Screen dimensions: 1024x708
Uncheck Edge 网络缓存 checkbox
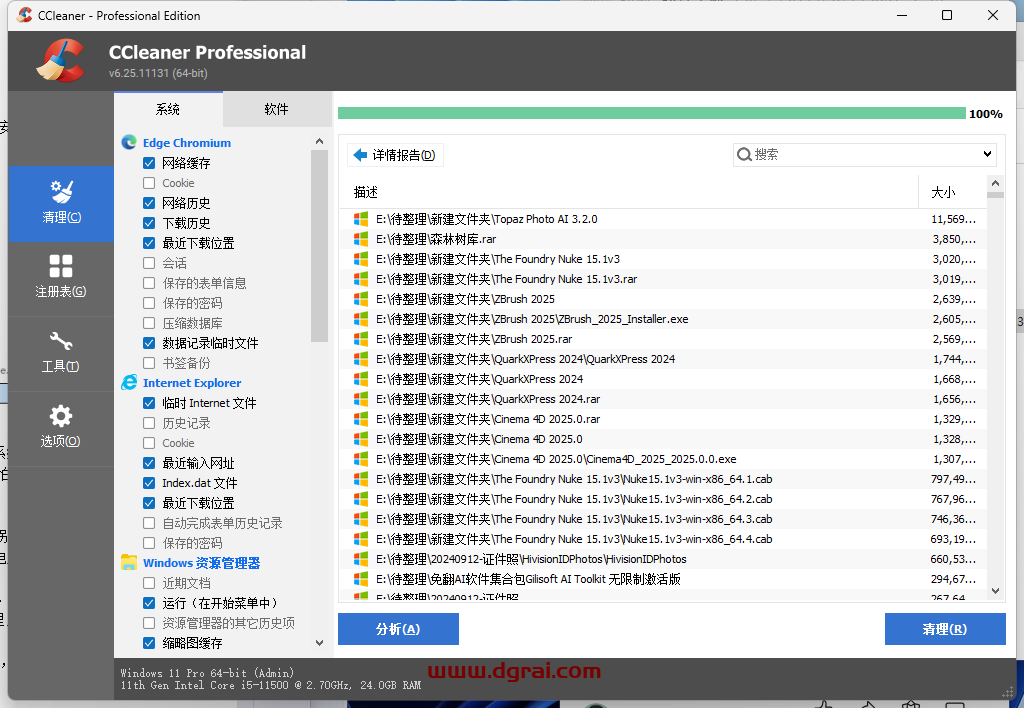pos(149,163)
